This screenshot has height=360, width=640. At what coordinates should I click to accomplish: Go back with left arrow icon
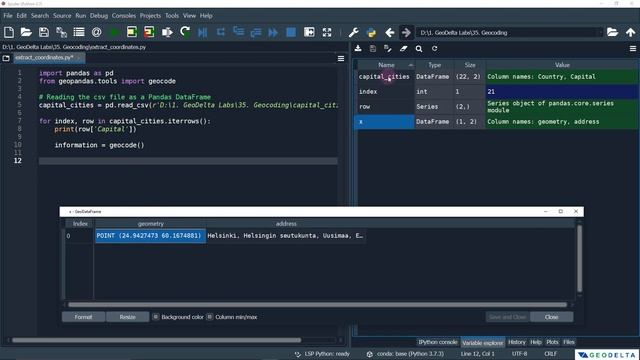[x=389, y=32]
